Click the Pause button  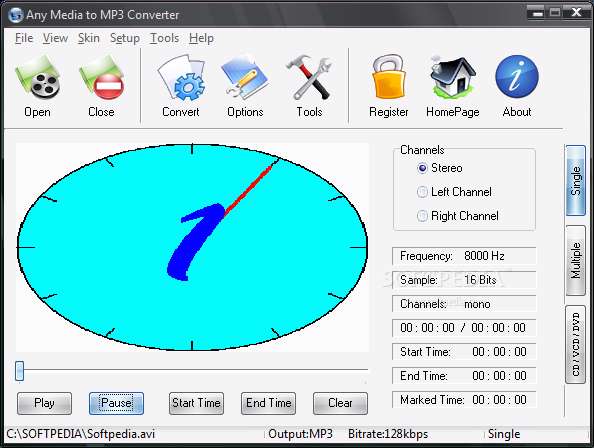pos(116,403)
